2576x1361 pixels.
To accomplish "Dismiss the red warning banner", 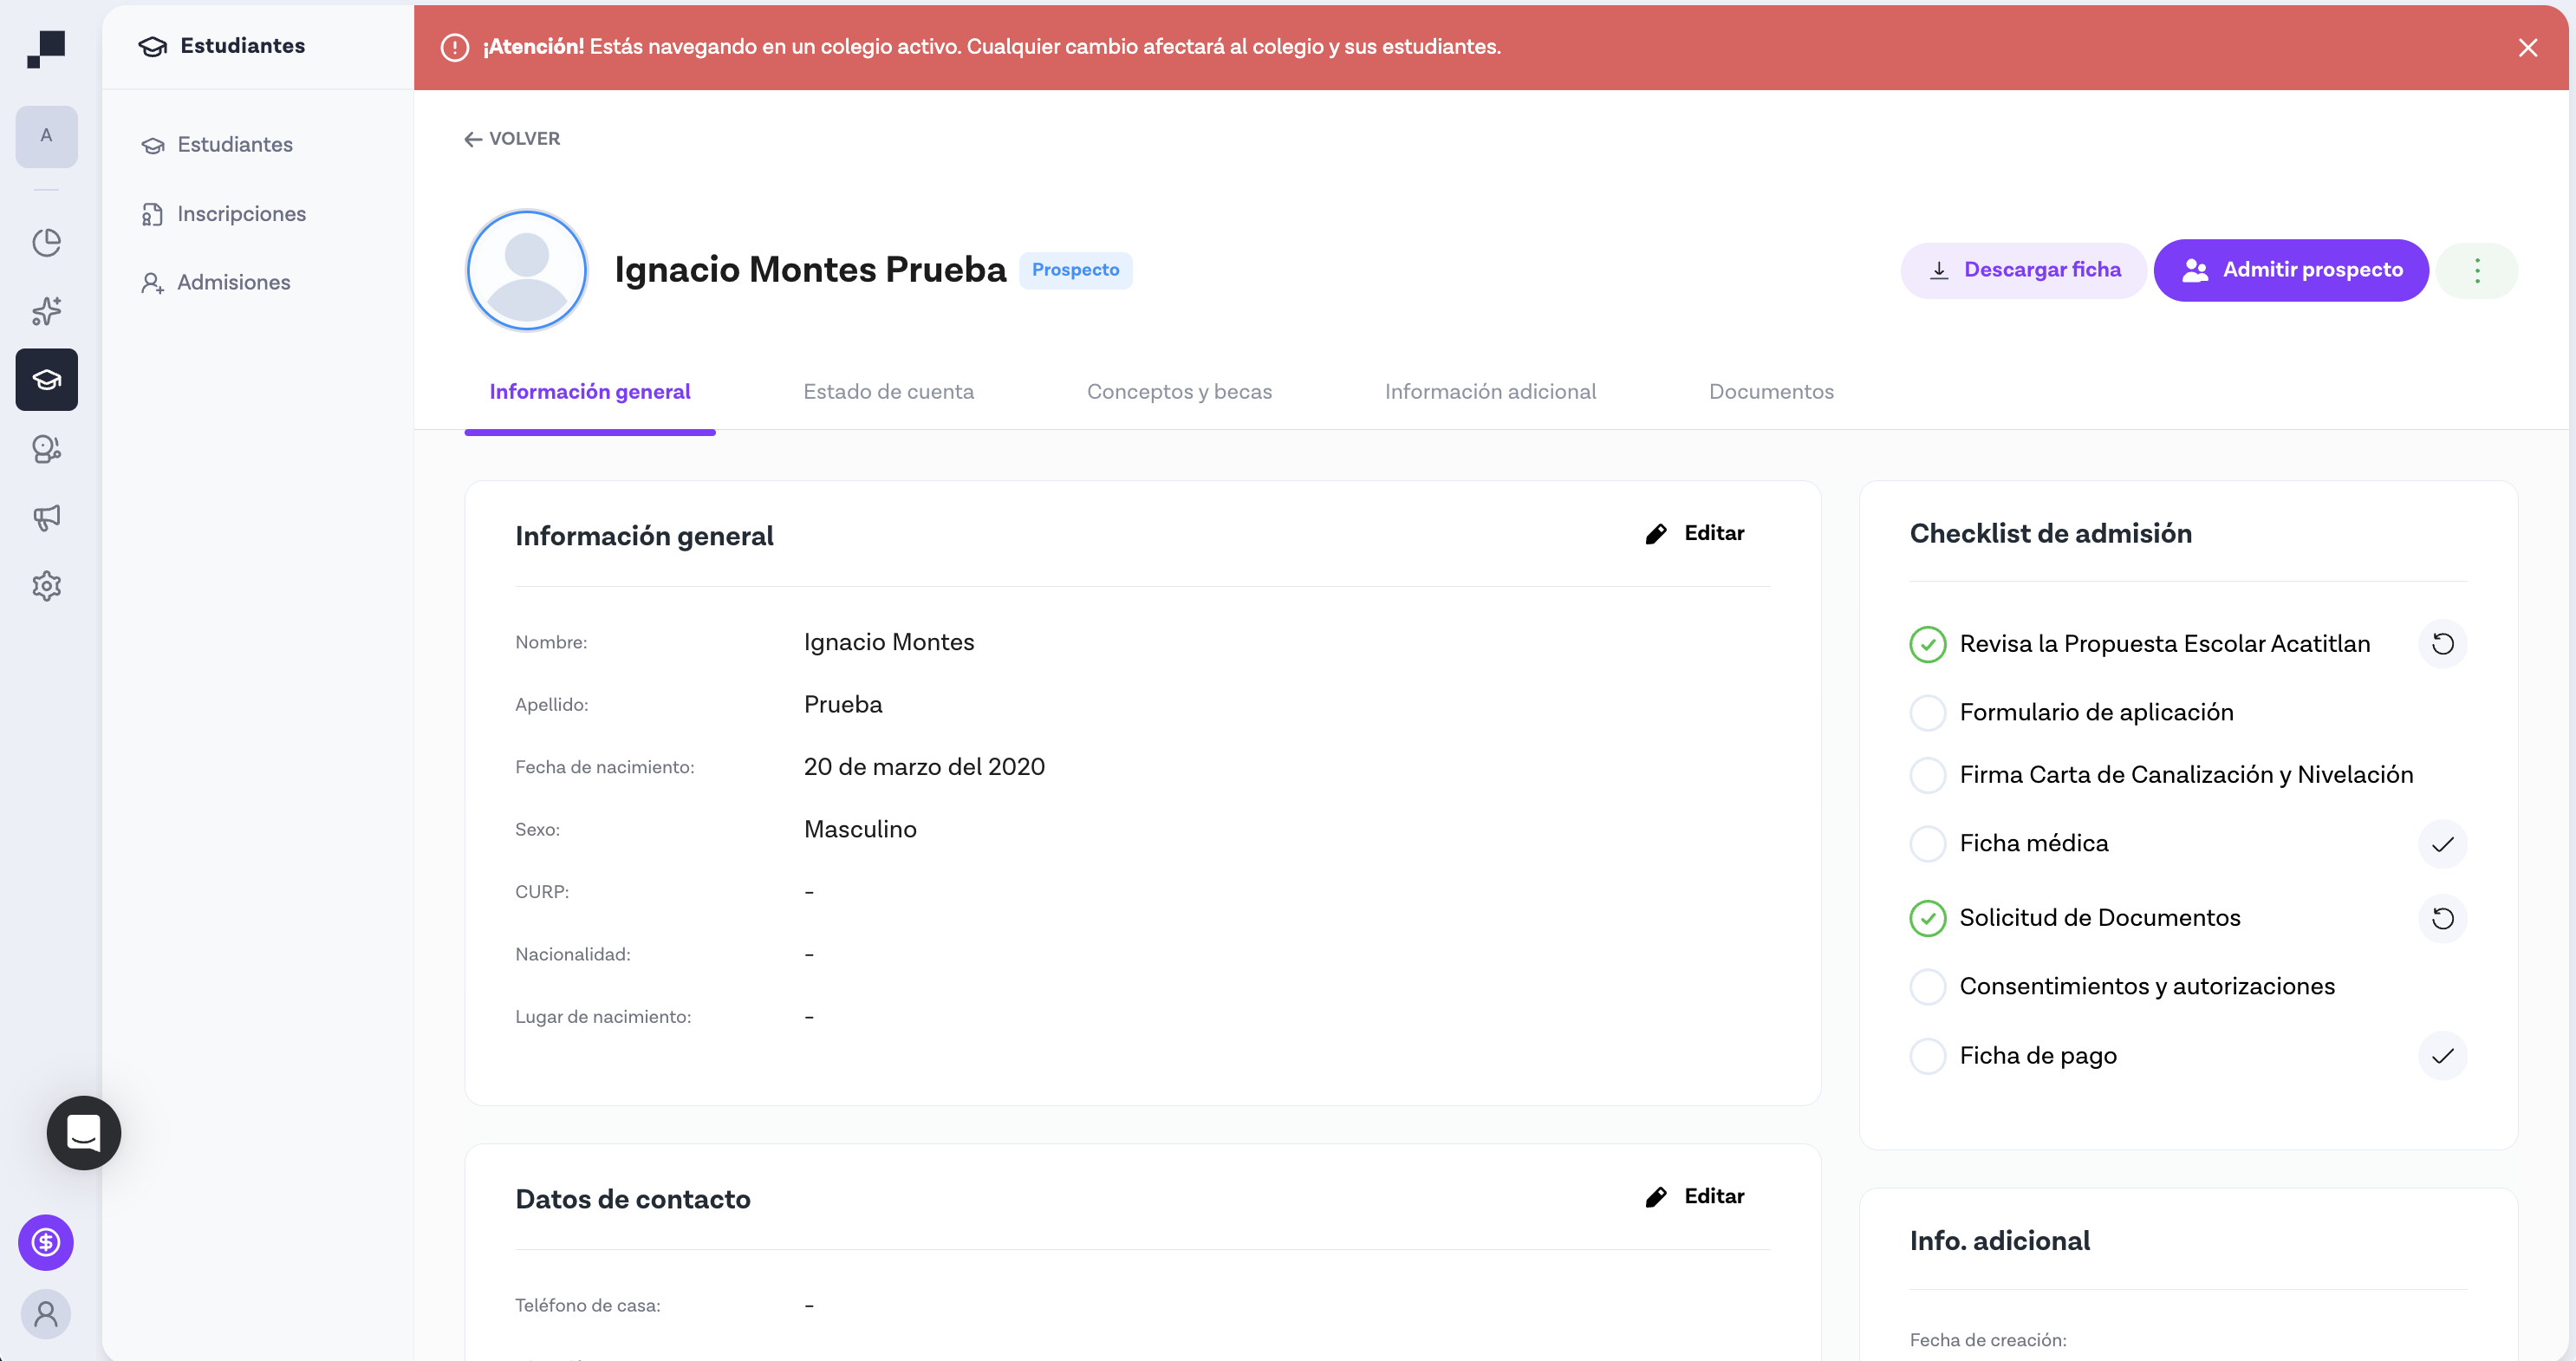I will pyautogui.click(x=2528, y=46).
